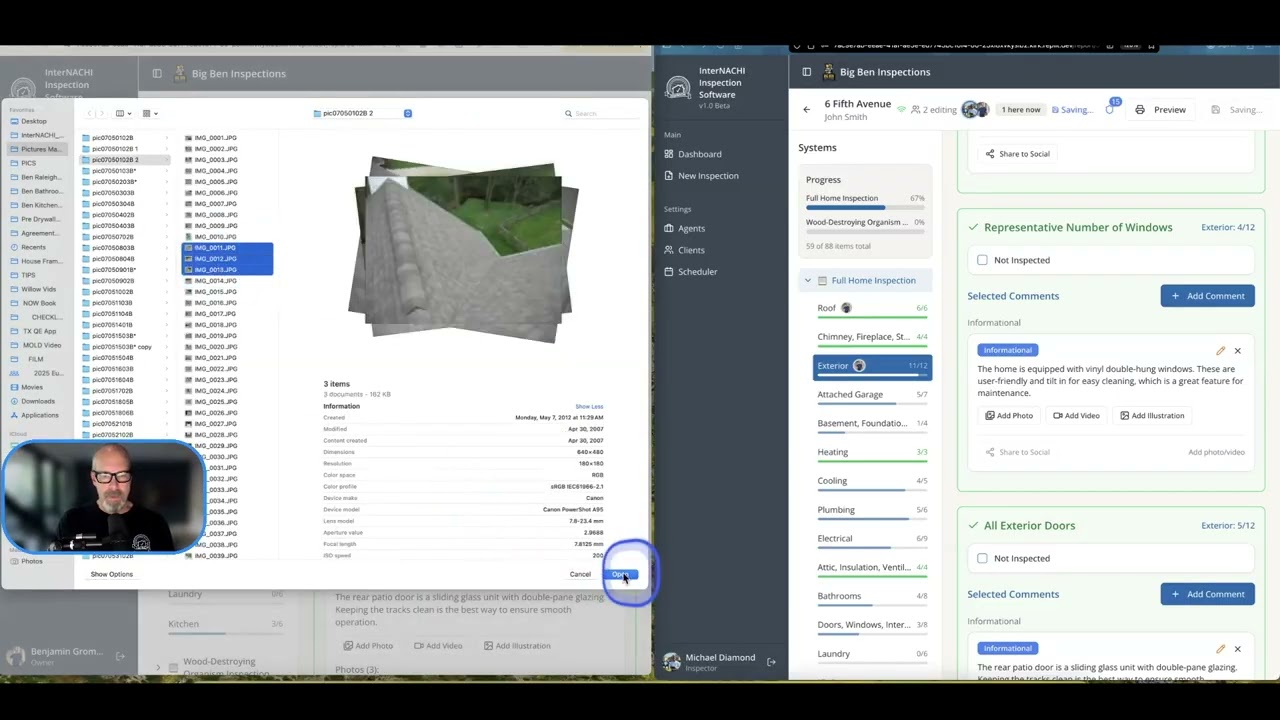Select PICS folder in Favorites sidebar
1280x720 pixels.
point(28,163)
